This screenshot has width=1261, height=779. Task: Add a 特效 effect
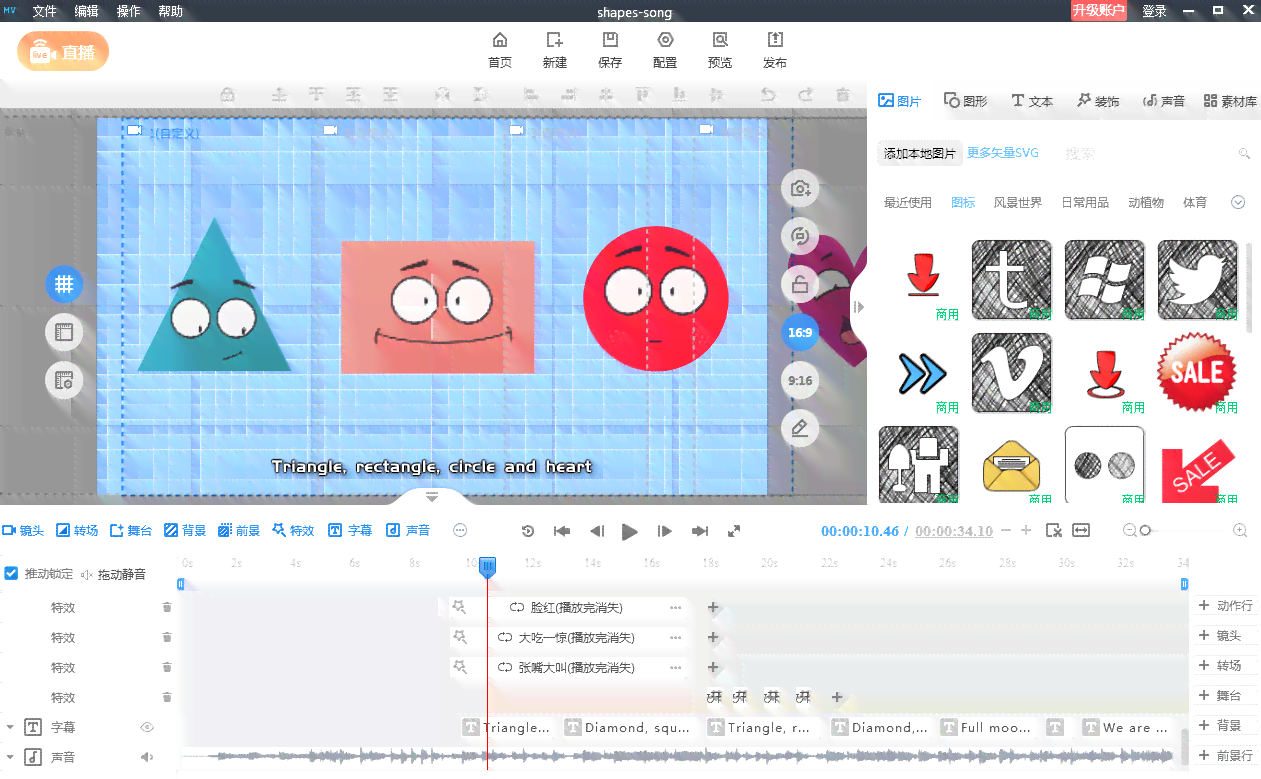click(x=293, y=531)
